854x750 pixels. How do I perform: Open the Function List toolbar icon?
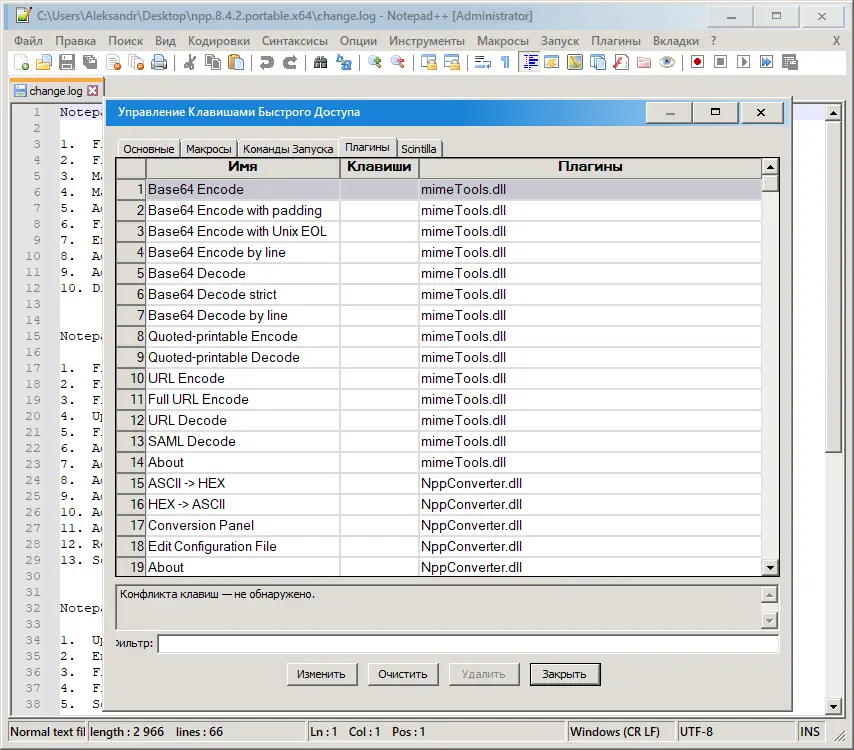[x=621, y=63]
